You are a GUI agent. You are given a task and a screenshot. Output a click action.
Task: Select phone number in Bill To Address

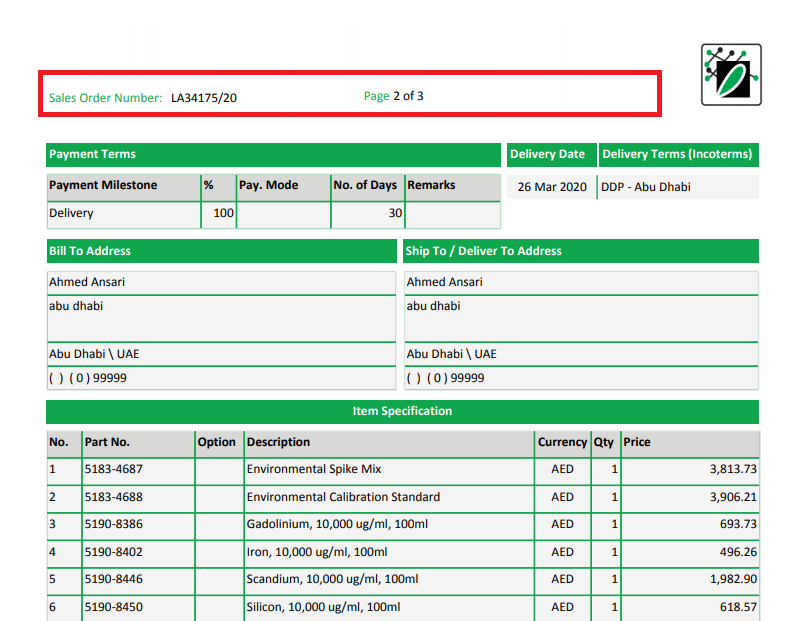[x=88, y=378]
